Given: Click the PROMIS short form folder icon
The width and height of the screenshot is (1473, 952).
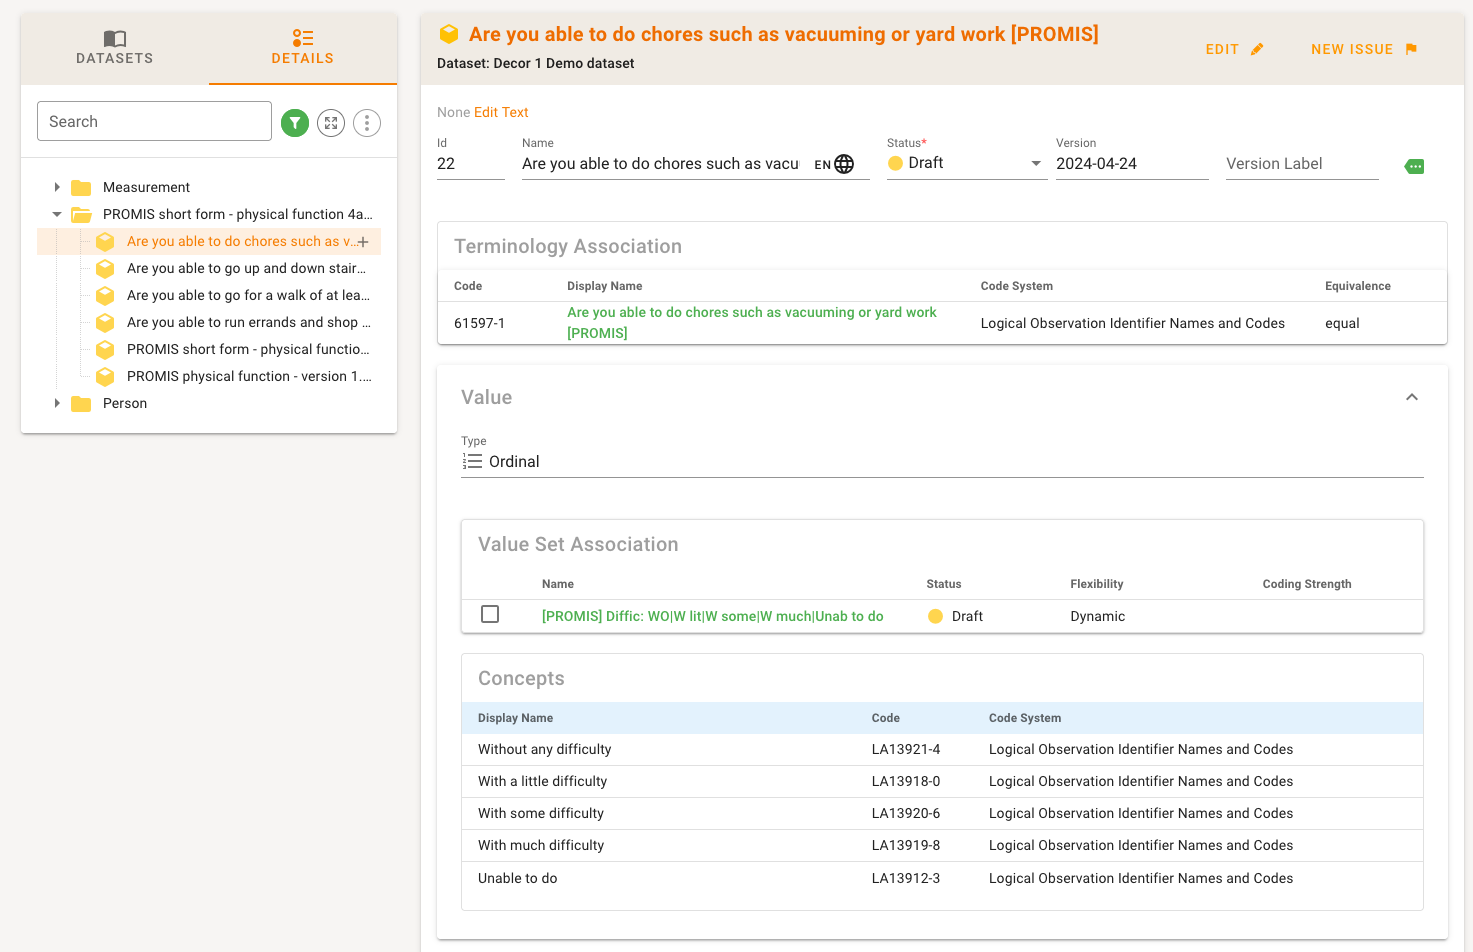Looking at the screenshot, I should [81, 215].
